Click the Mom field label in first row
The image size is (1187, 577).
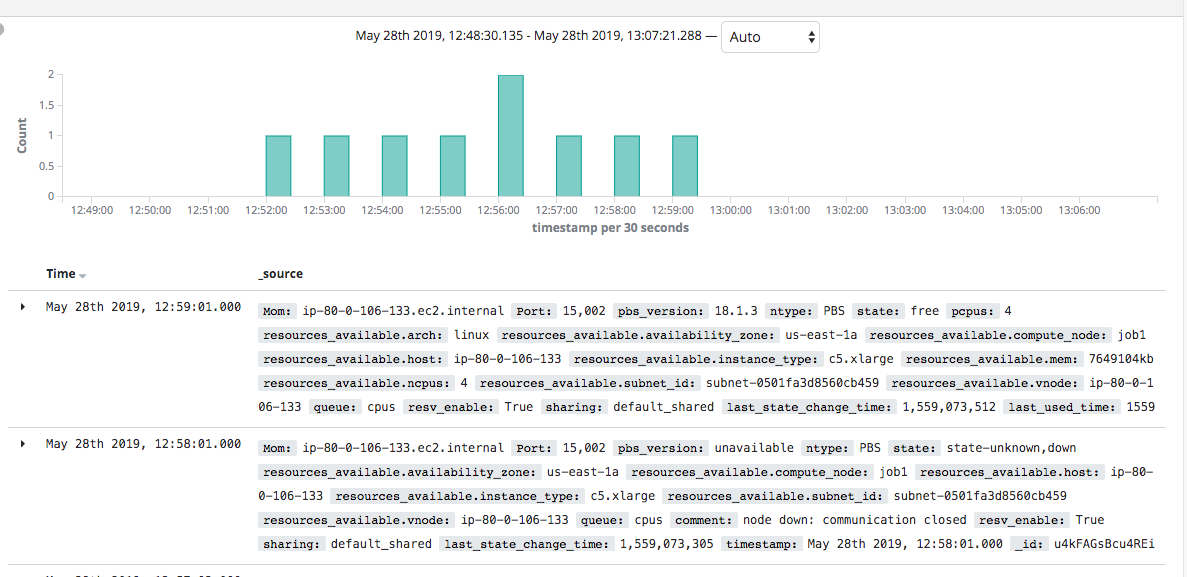click(277, 311)
